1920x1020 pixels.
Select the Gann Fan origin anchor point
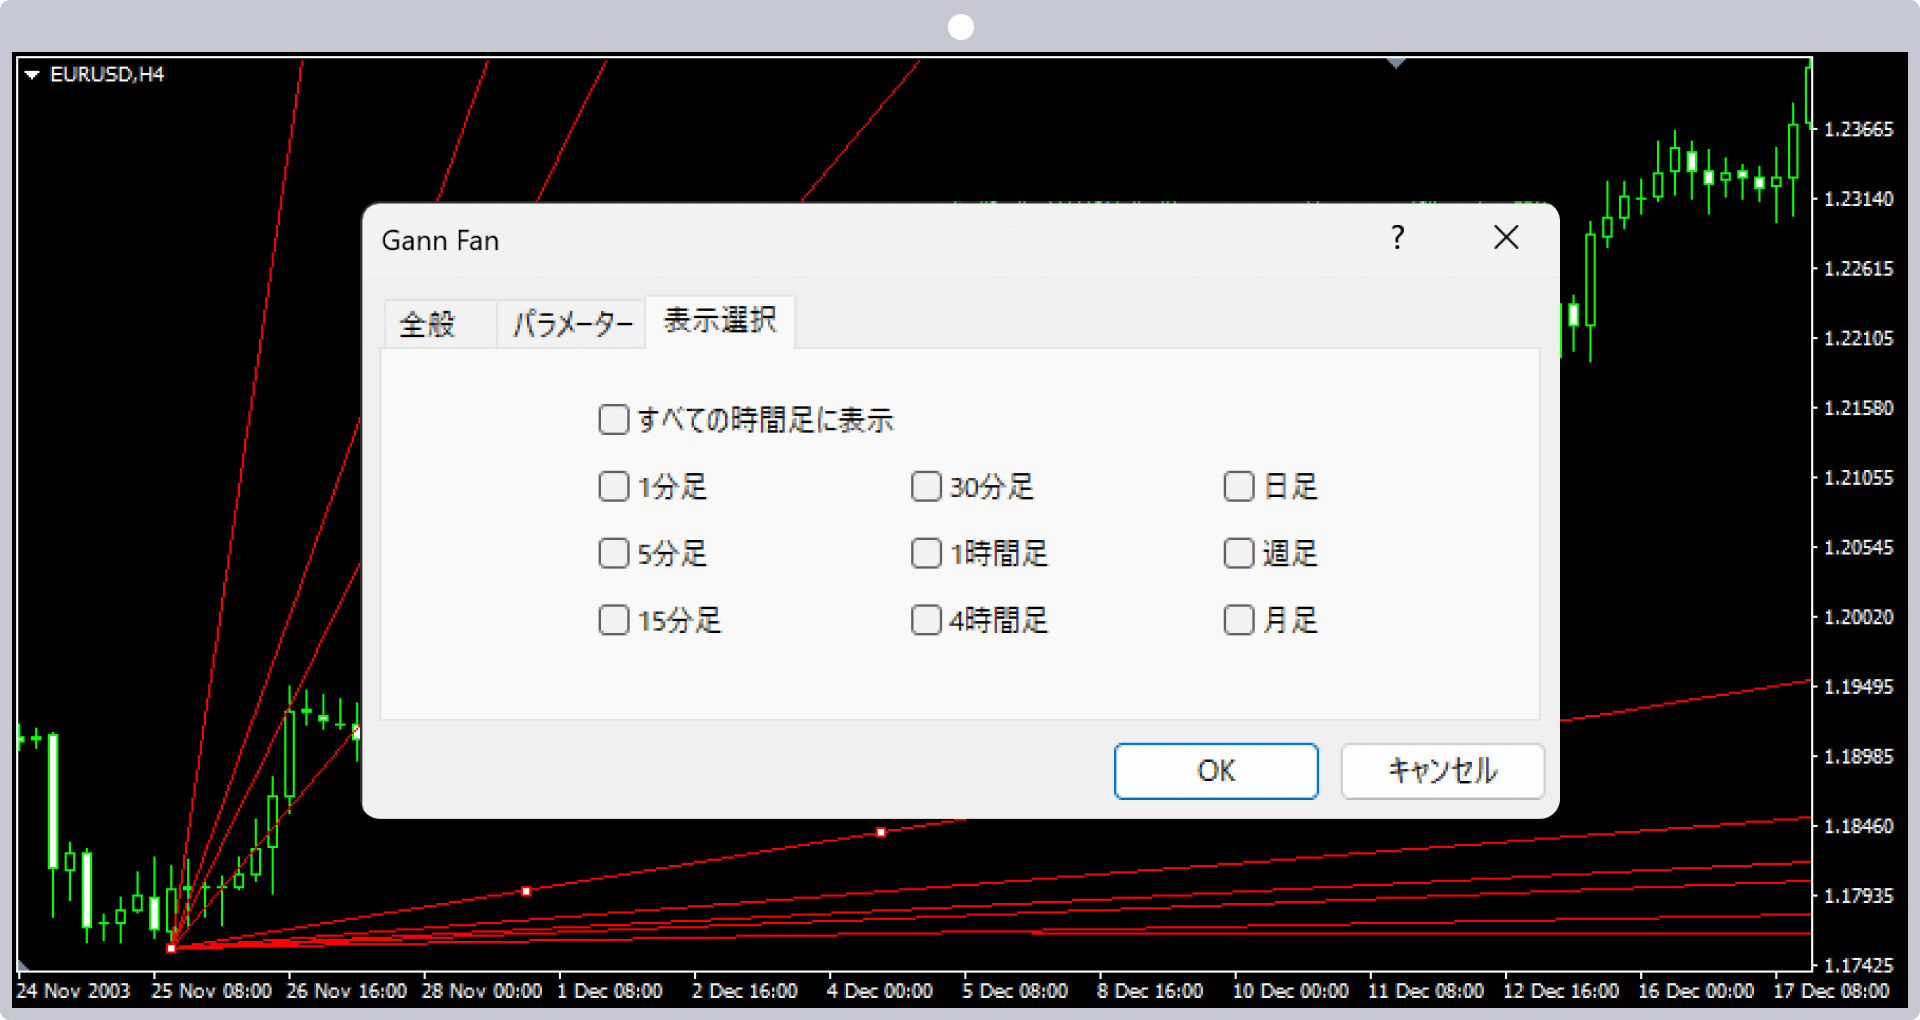coord(172,948)
